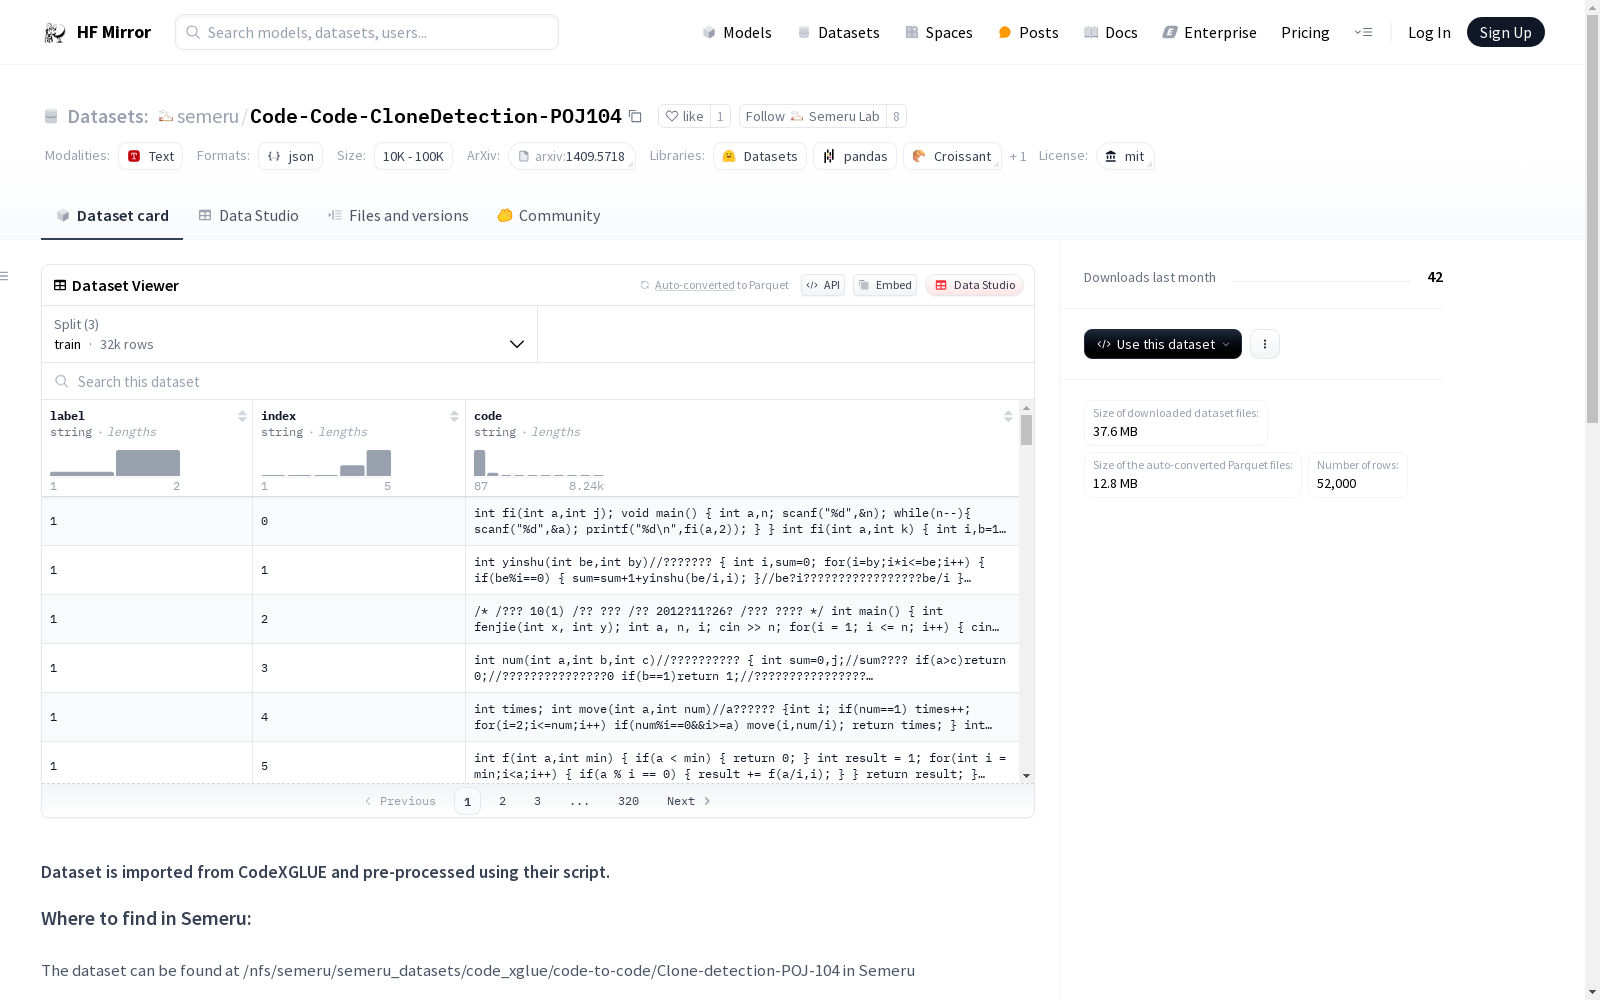Switch to the Dataset card tab
Image resolution: width=1600 pixels, height=1000 pixels.
click(112, 216)
